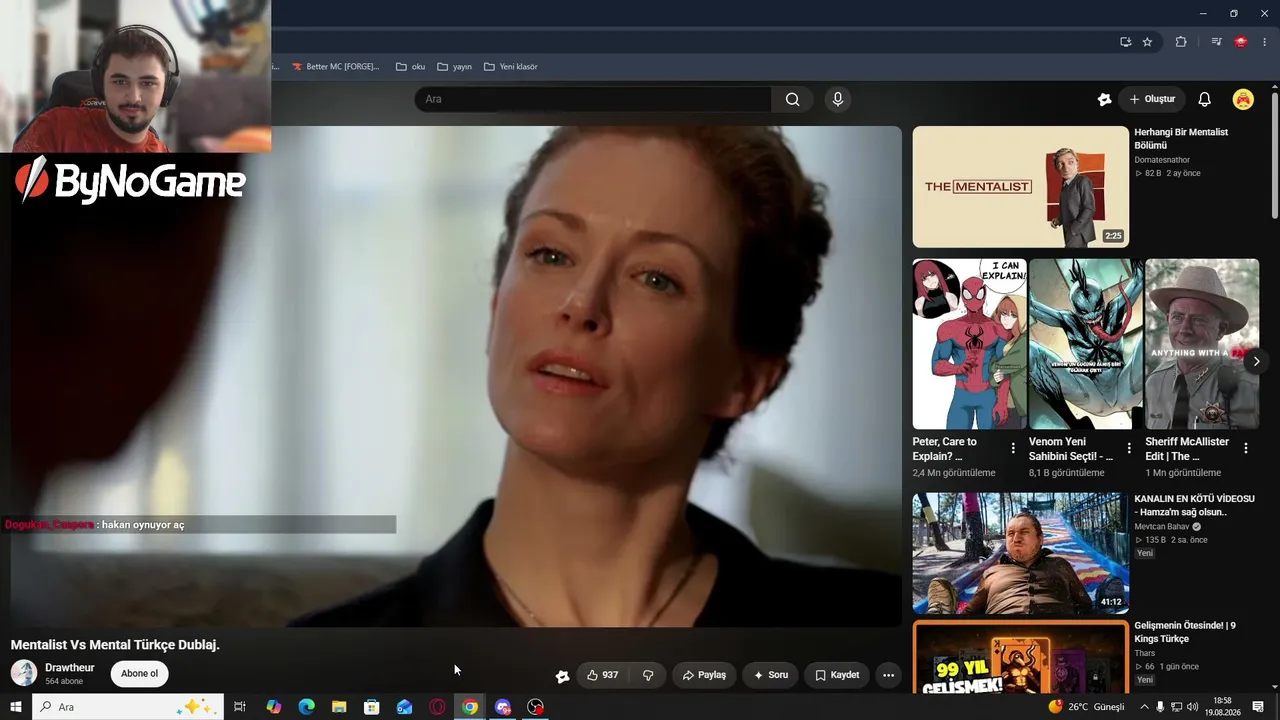Viewport: 1280px width, 720px height.
Task: Open the Peter, Care to Explain short thumbnail
Action: (970, 344)
